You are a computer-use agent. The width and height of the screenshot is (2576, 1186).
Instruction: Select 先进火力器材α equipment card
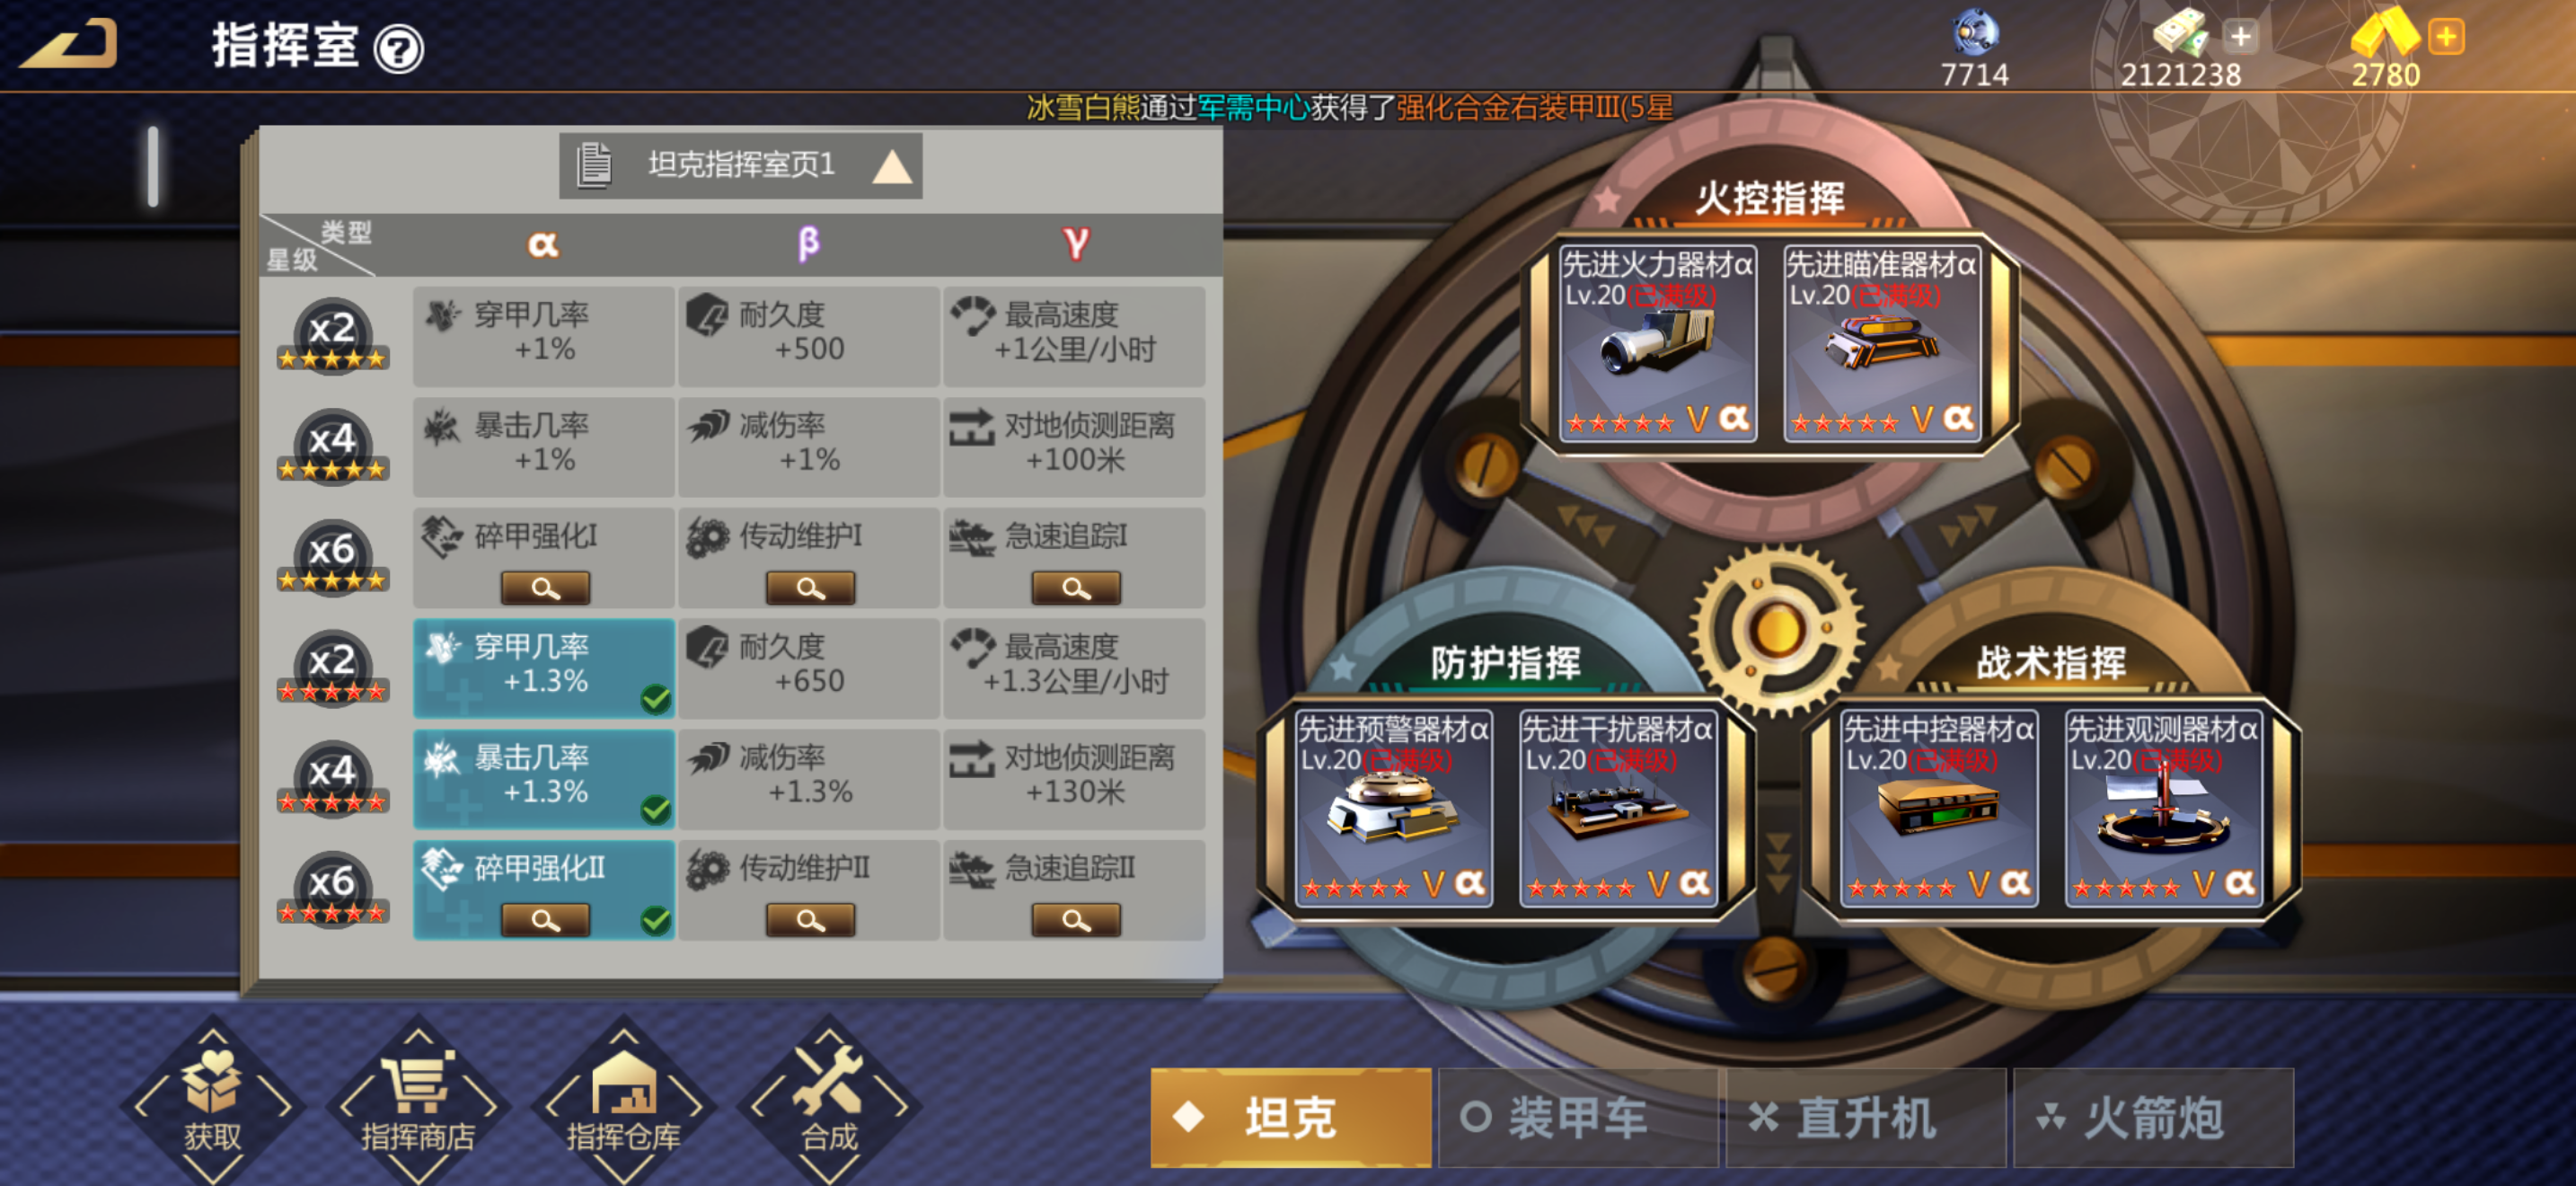click(x=1658, y=343)
